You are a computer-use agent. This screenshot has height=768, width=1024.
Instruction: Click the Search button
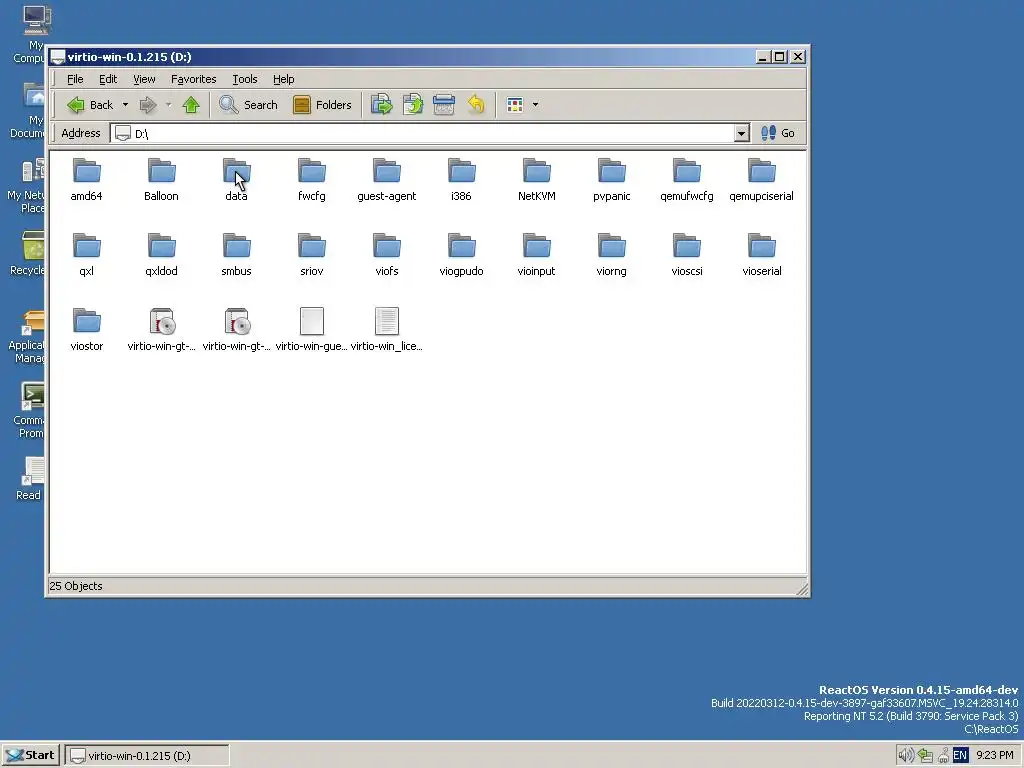(248, 104)
